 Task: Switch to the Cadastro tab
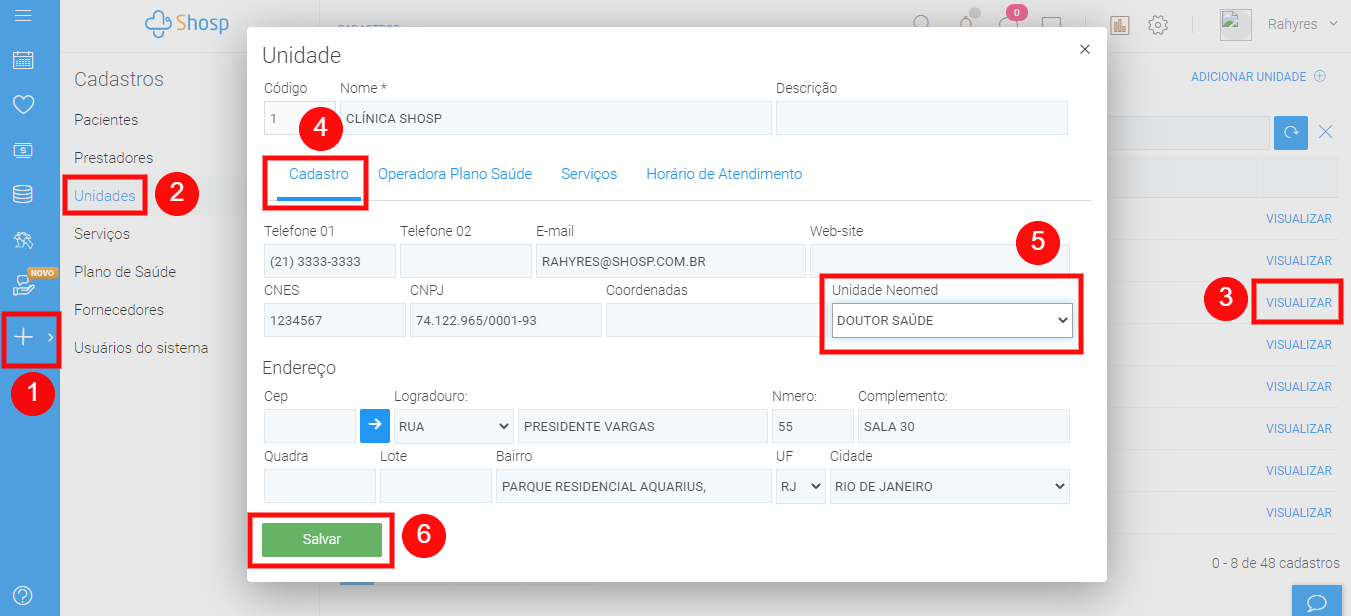319,174
